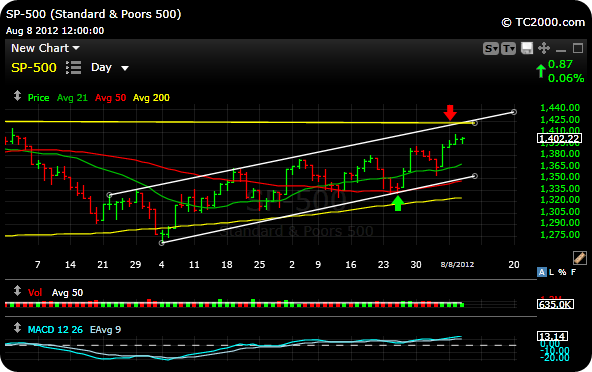This screenshot has width=592, height=372.
Task: Click the 8/8/2012 date axis label
Action: (457, 264)
